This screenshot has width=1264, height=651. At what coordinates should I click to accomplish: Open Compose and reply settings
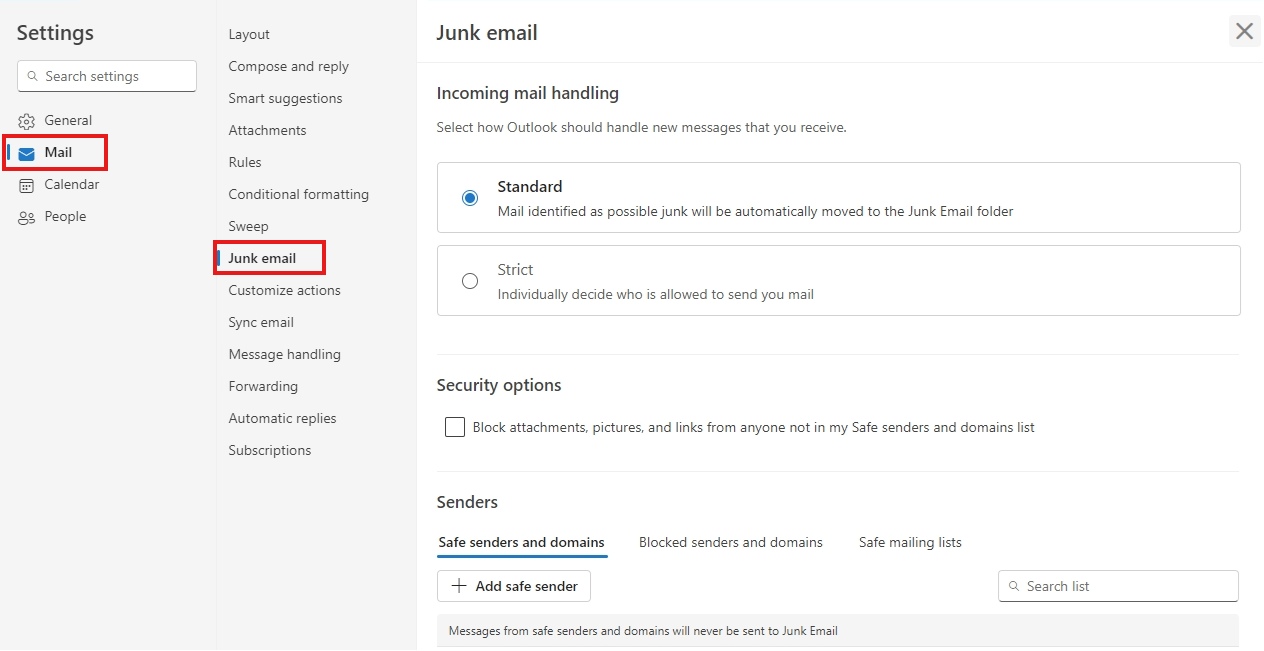(289, 66)
